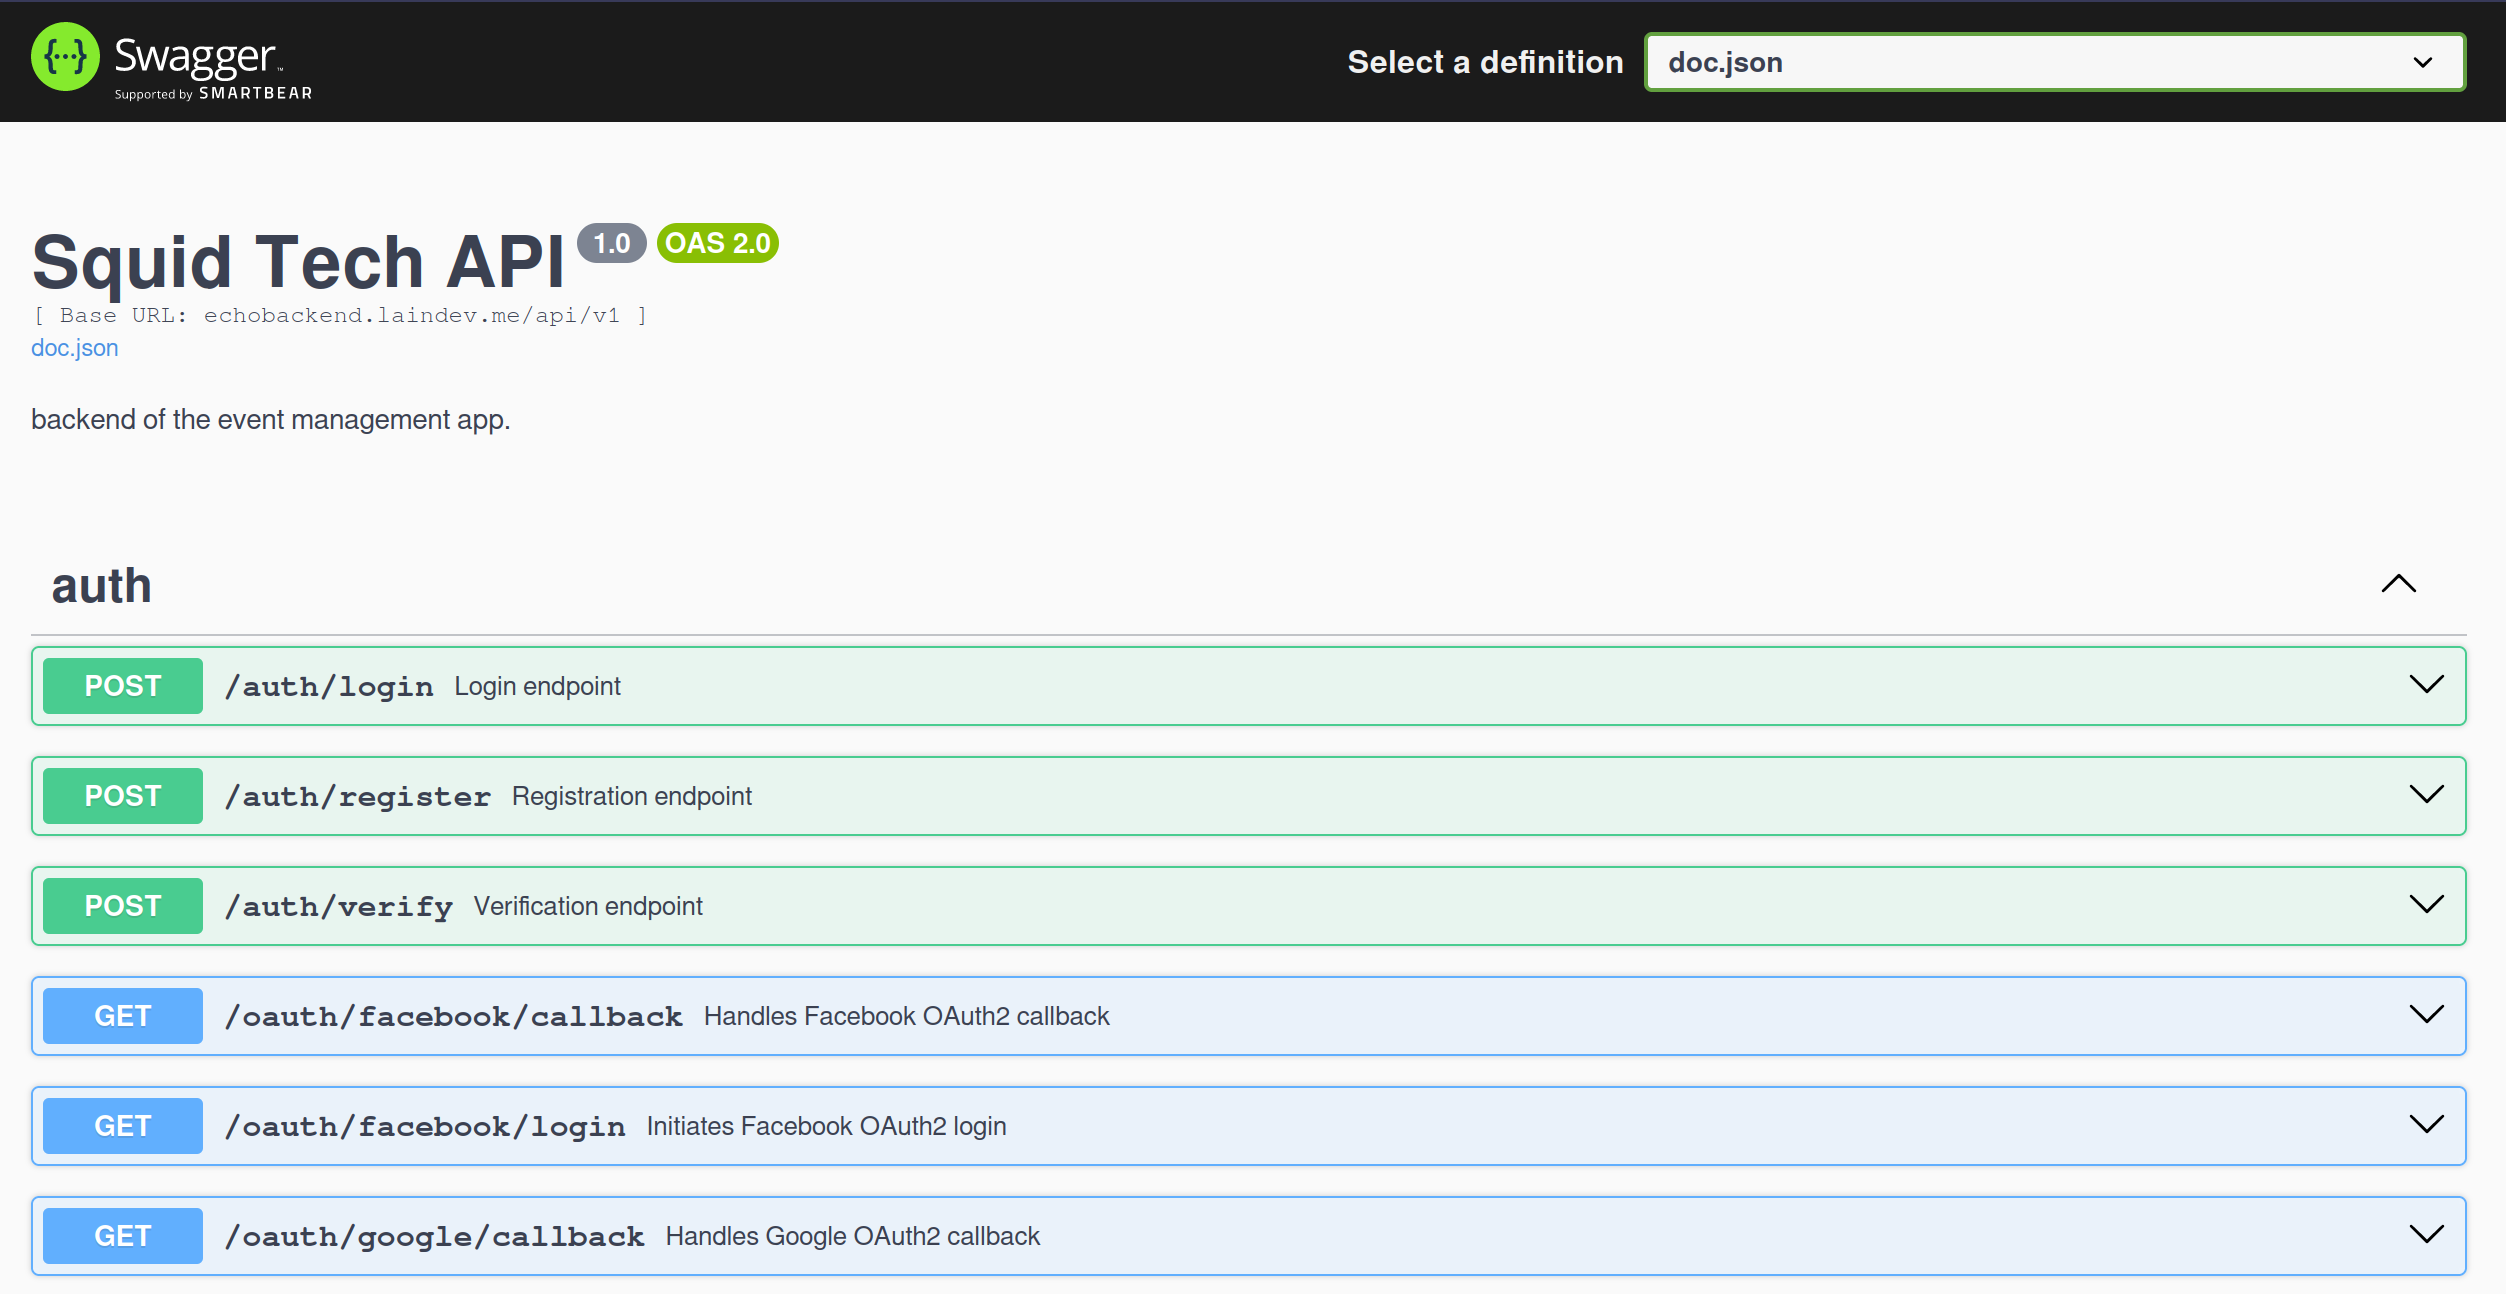The height and width of the screenshot is (1294, 2506).
Task: Expand the /oauth/facebook/callback chevron arrow
Action: 2426,1015
